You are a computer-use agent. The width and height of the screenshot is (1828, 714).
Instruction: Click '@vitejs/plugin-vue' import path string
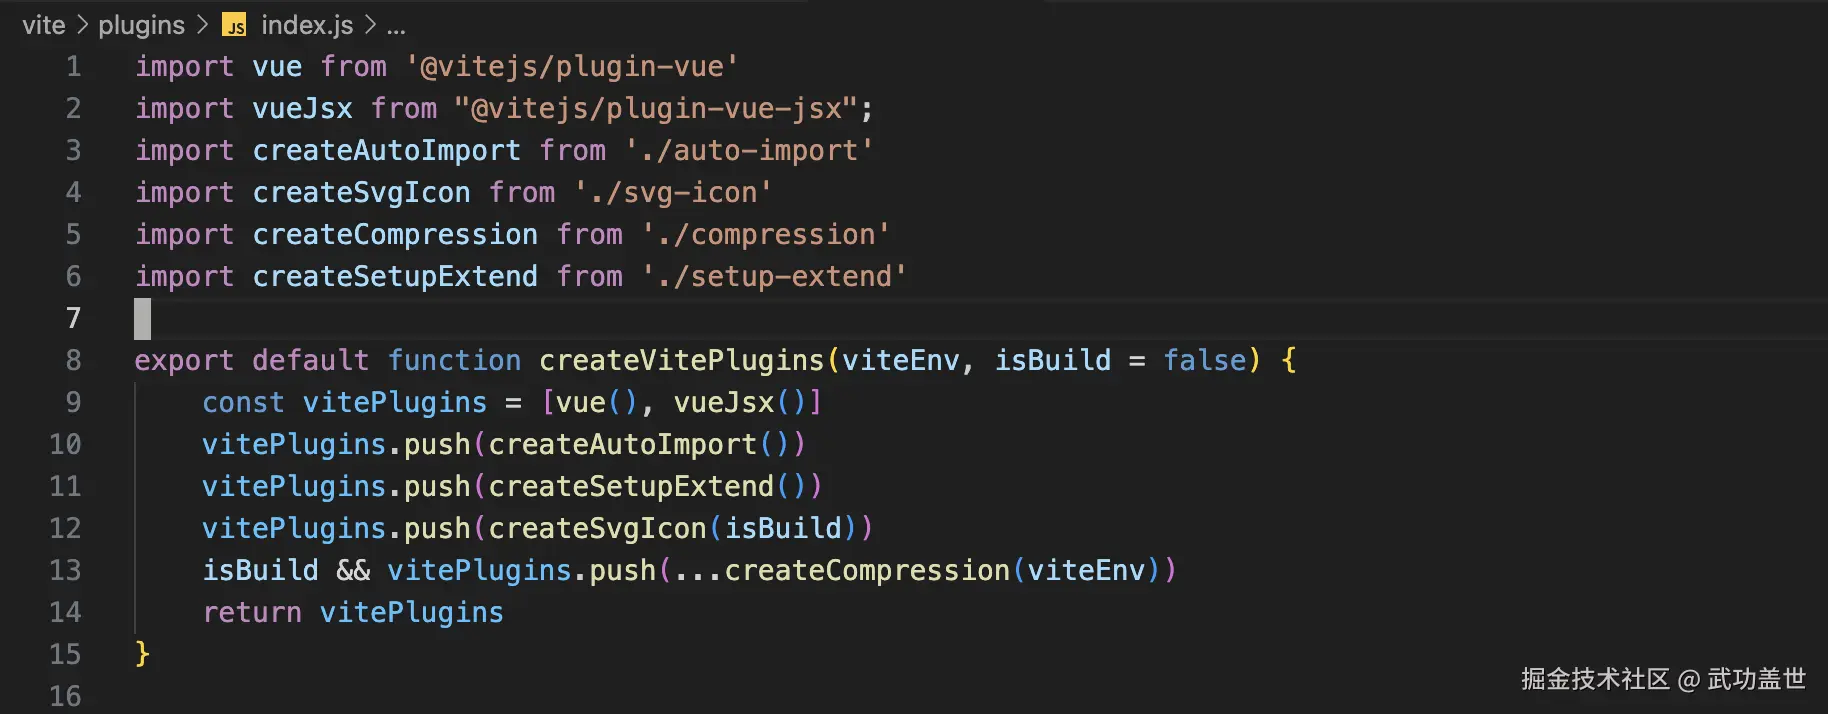coord(571,67)
